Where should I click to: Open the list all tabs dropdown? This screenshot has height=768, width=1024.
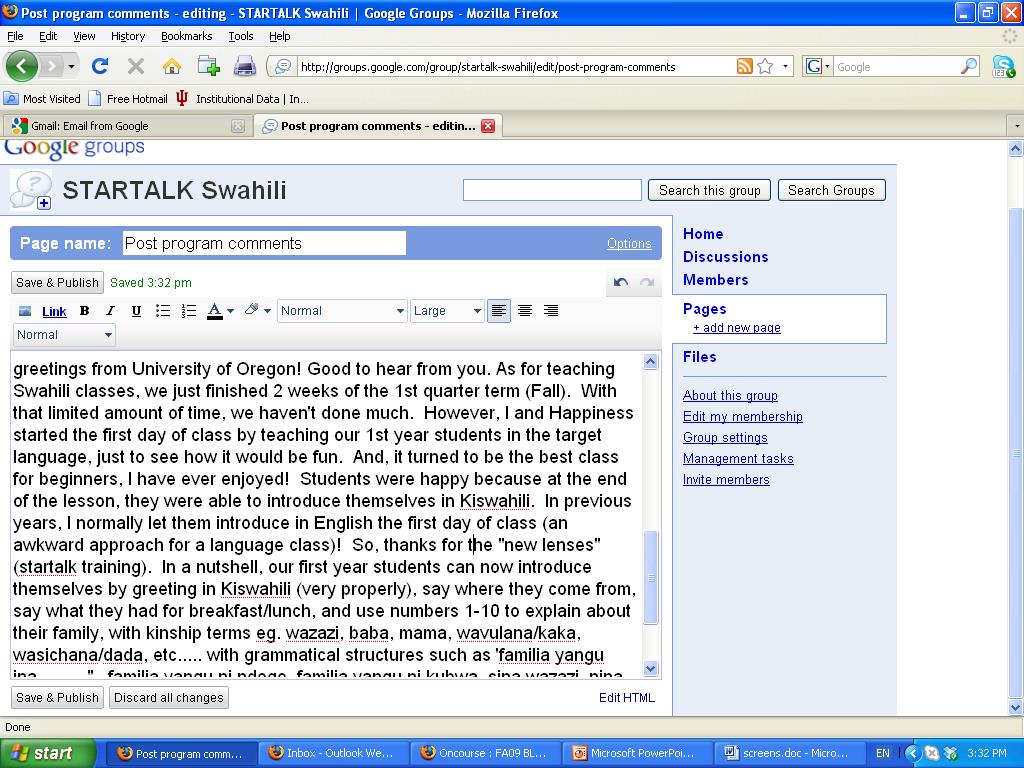pyautogui.click(x=1016, y=125)
